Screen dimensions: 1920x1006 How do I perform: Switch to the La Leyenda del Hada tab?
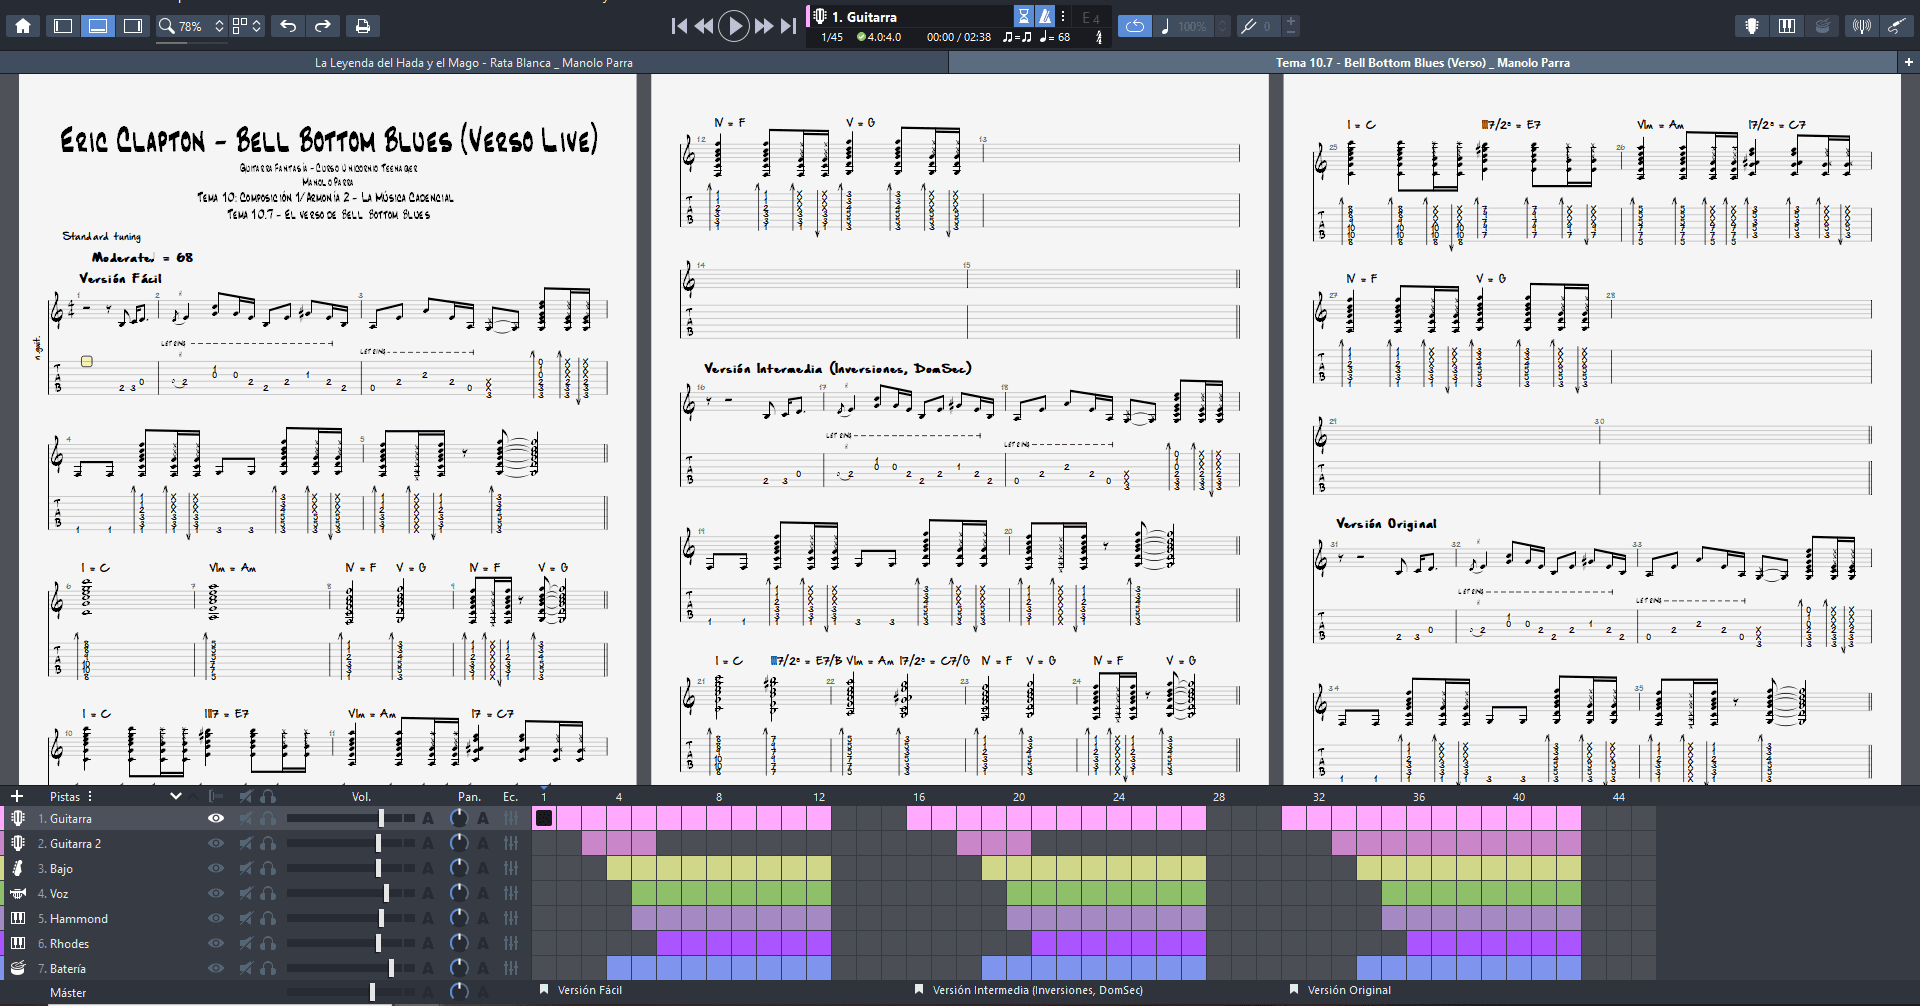click(x=474, y=63)
